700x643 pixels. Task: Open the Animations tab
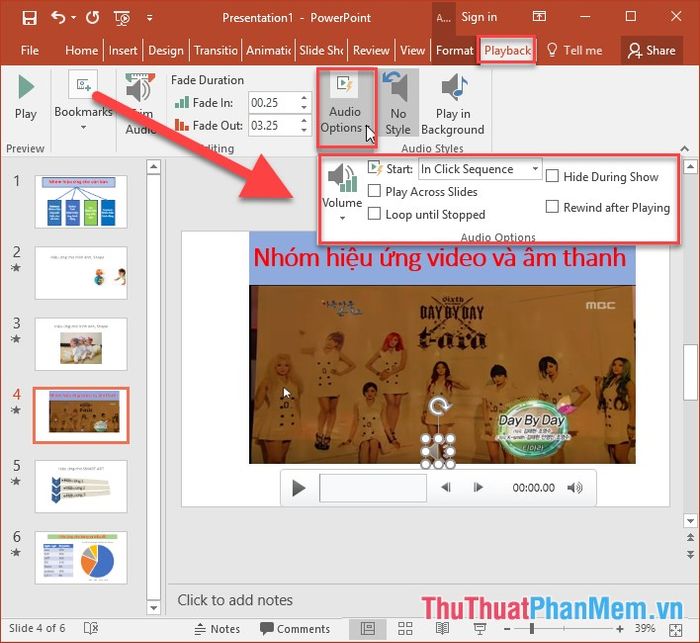click(x=268, y=50)
